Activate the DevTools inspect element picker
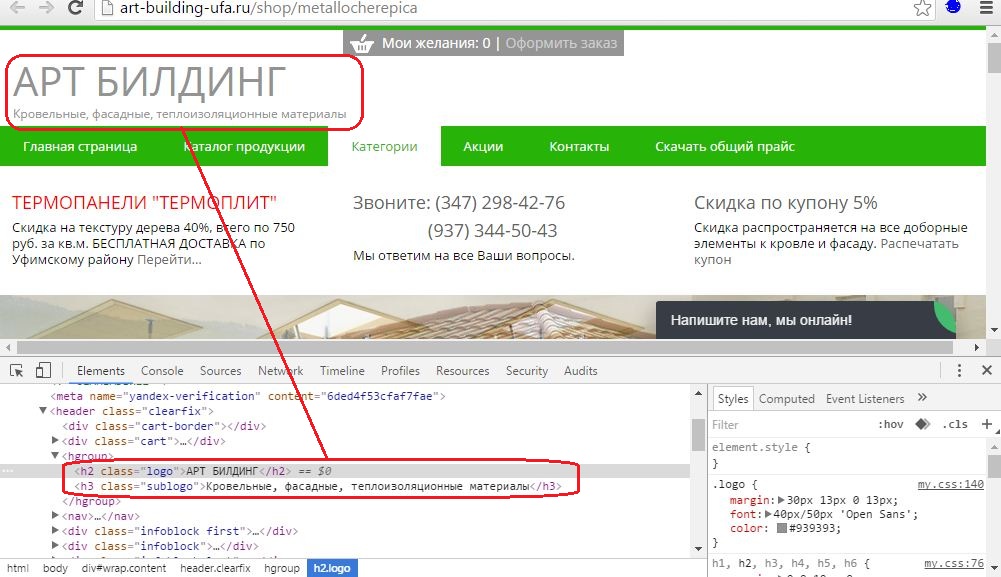 click(17, 371)
